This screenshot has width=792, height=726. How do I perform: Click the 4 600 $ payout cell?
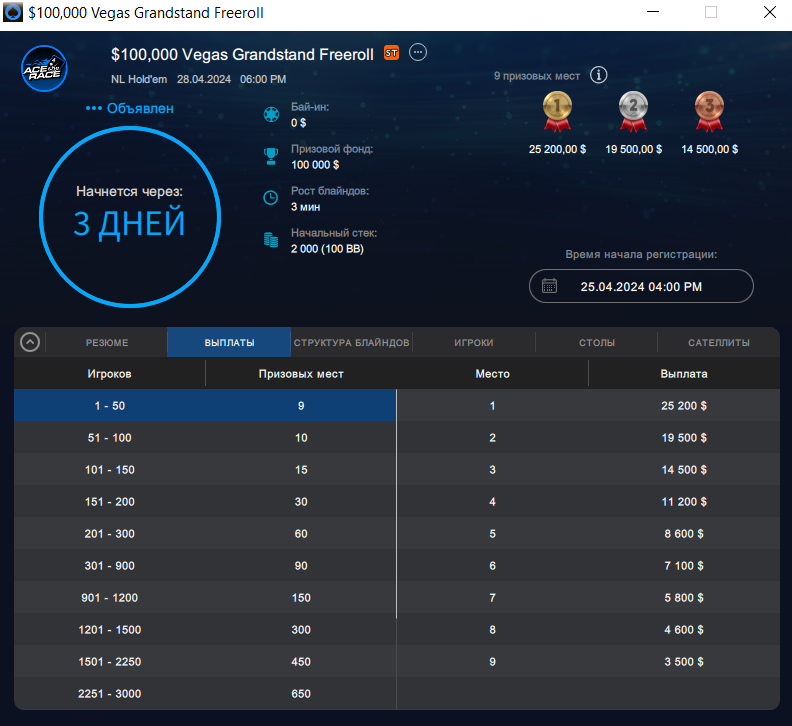tap(684, 630)
